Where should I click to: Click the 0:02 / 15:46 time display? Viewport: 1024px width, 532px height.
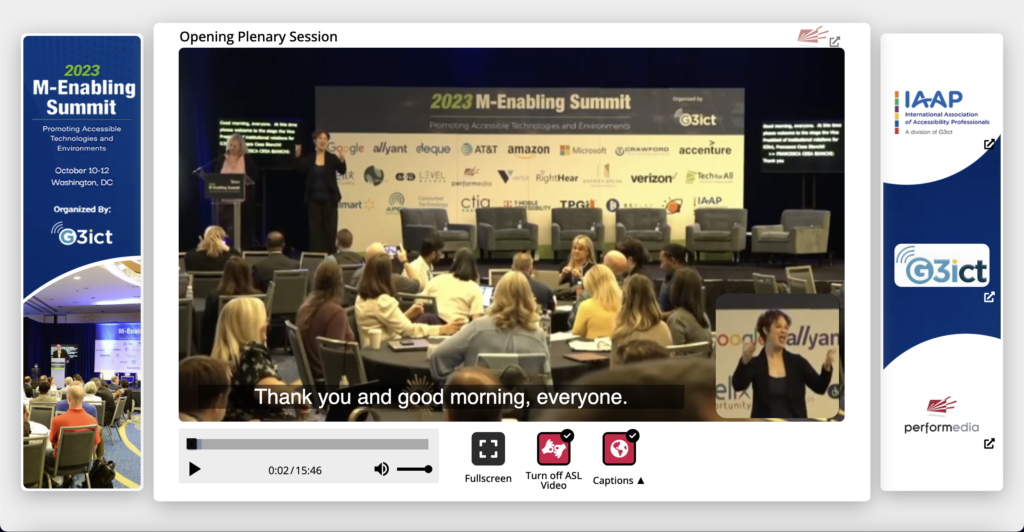click(x=295, y=470)
